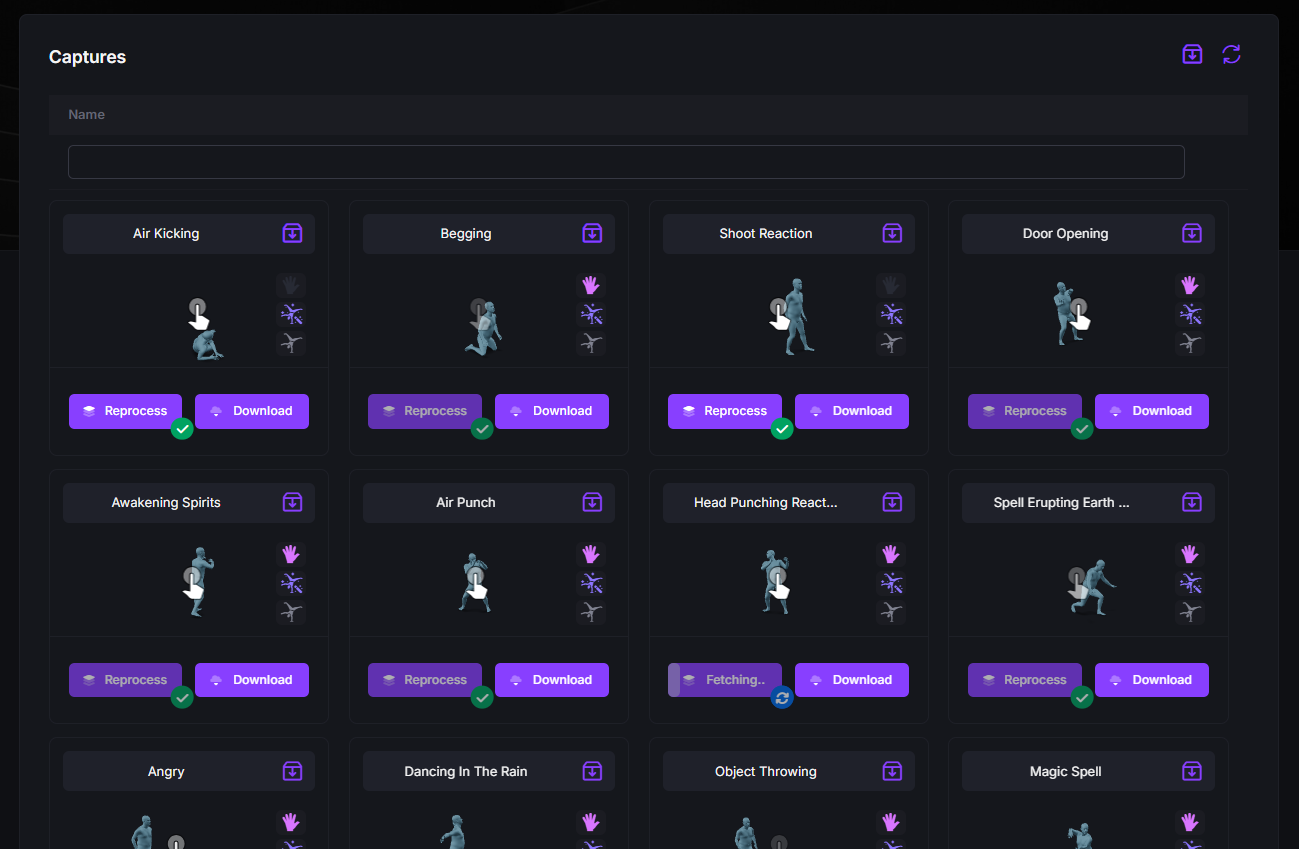This screenshot has width=1299, height=849.
Task: Archive the Angry capture
Action: (292, 771)
